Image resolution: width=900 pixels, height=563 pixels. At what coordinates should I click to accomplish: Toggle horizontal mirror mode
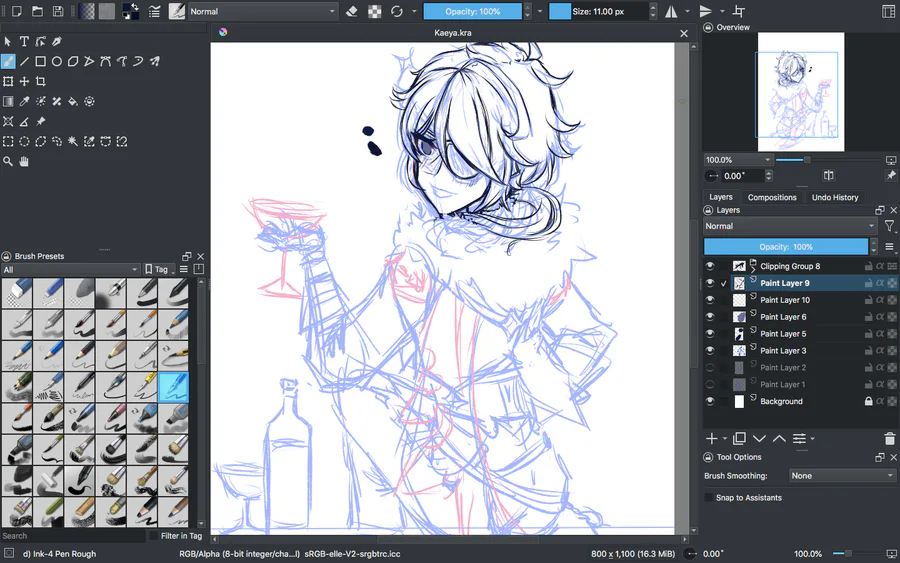pyautogui.click(x=671, y=11)
